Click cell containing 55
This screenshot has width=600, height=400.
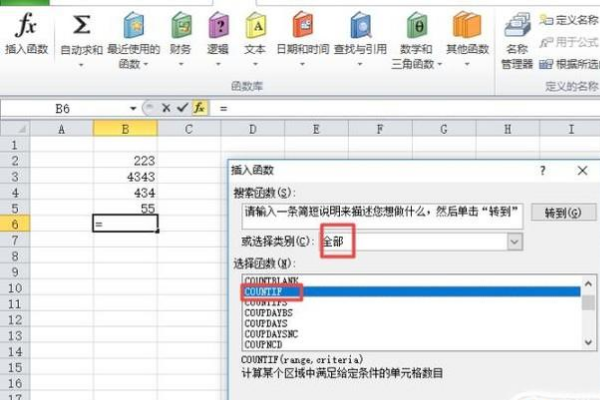point(125,208)
